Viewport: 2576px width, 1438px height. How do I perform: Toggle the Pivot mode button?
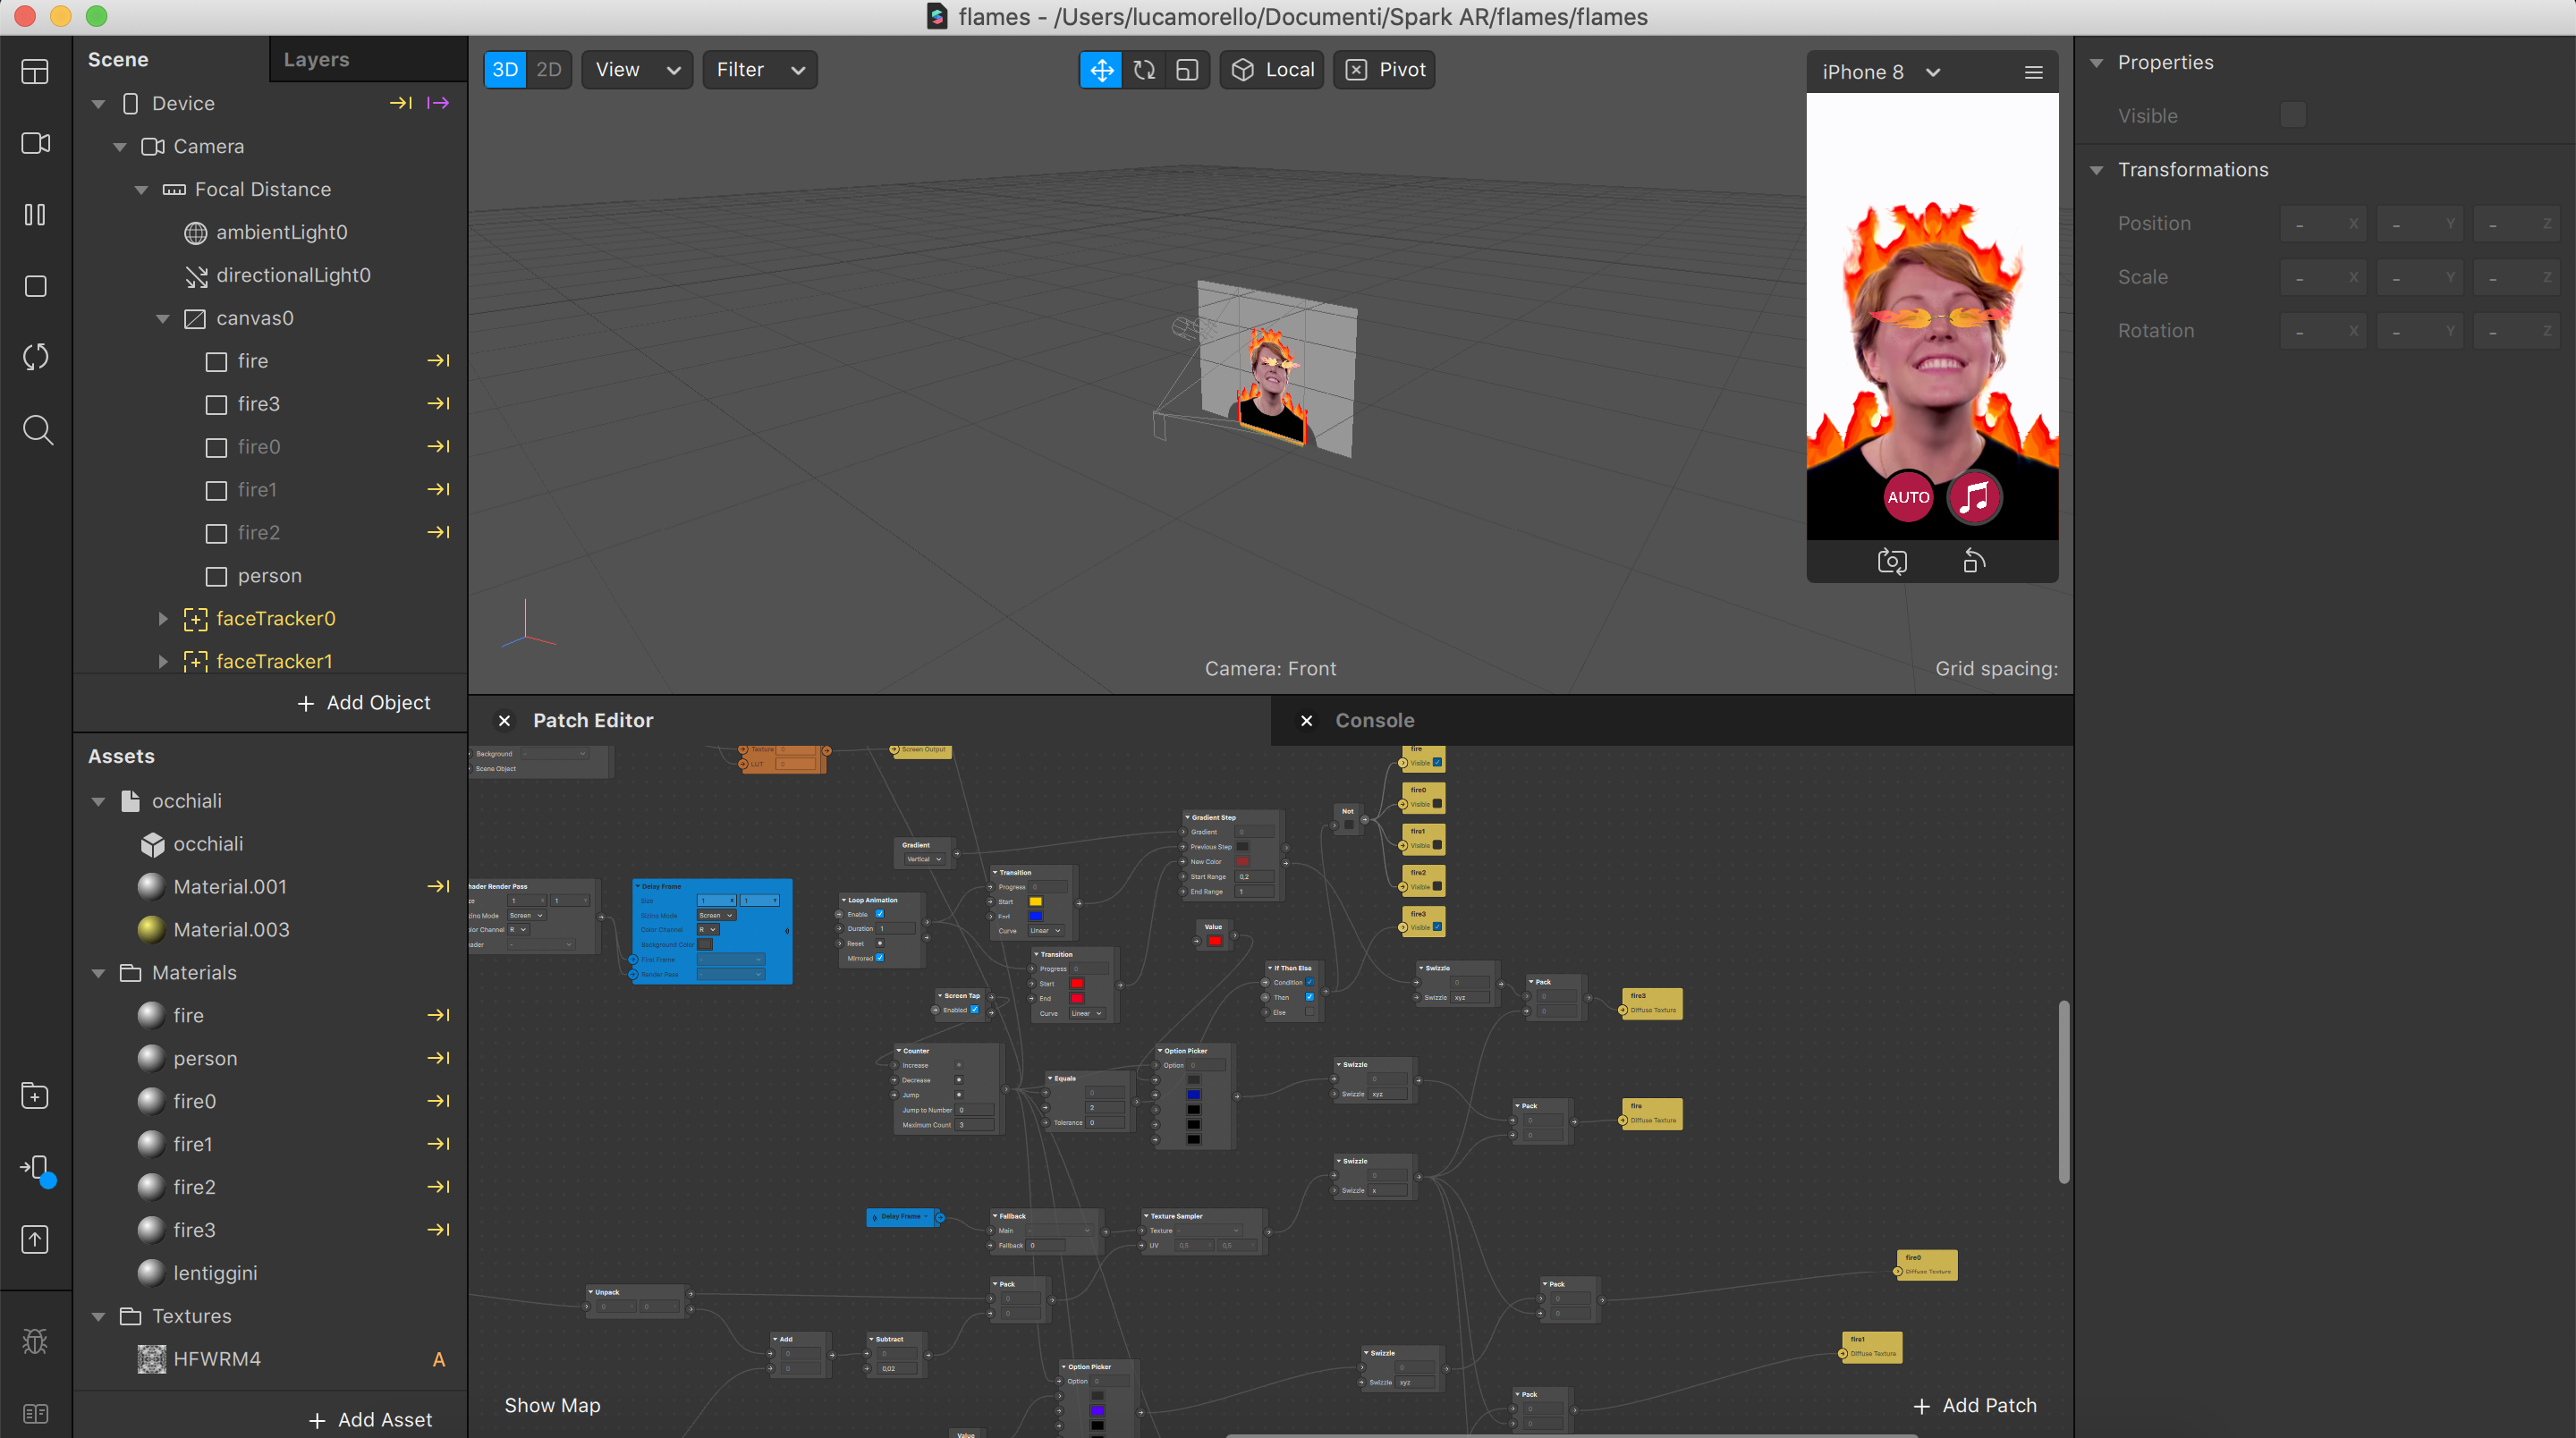pos(1385,70)
